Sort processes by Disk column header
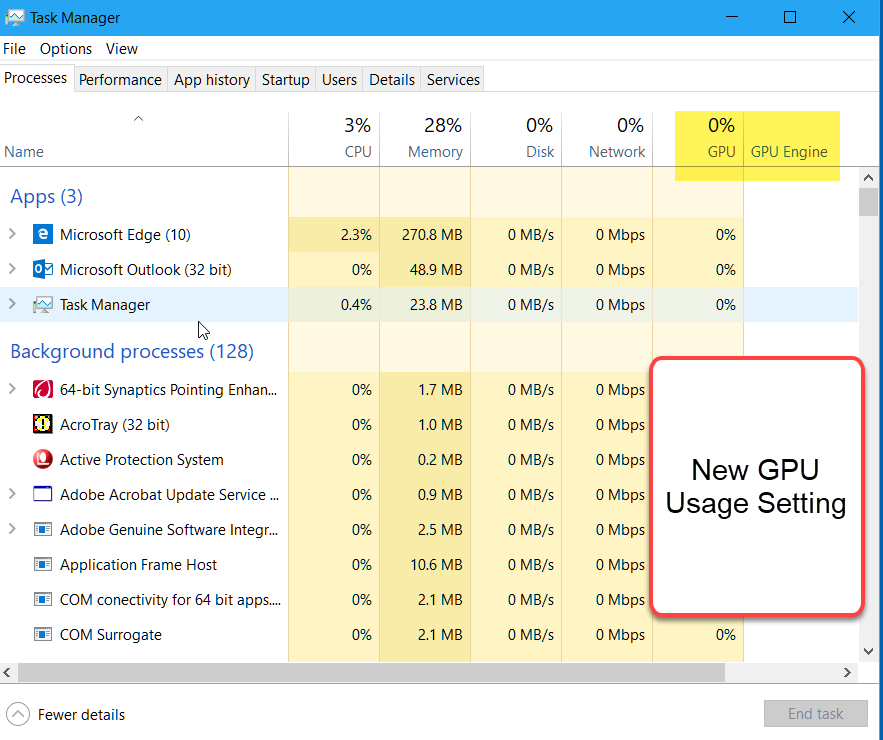The width and height of the screenshot is (883, 740). coord(516,139)
